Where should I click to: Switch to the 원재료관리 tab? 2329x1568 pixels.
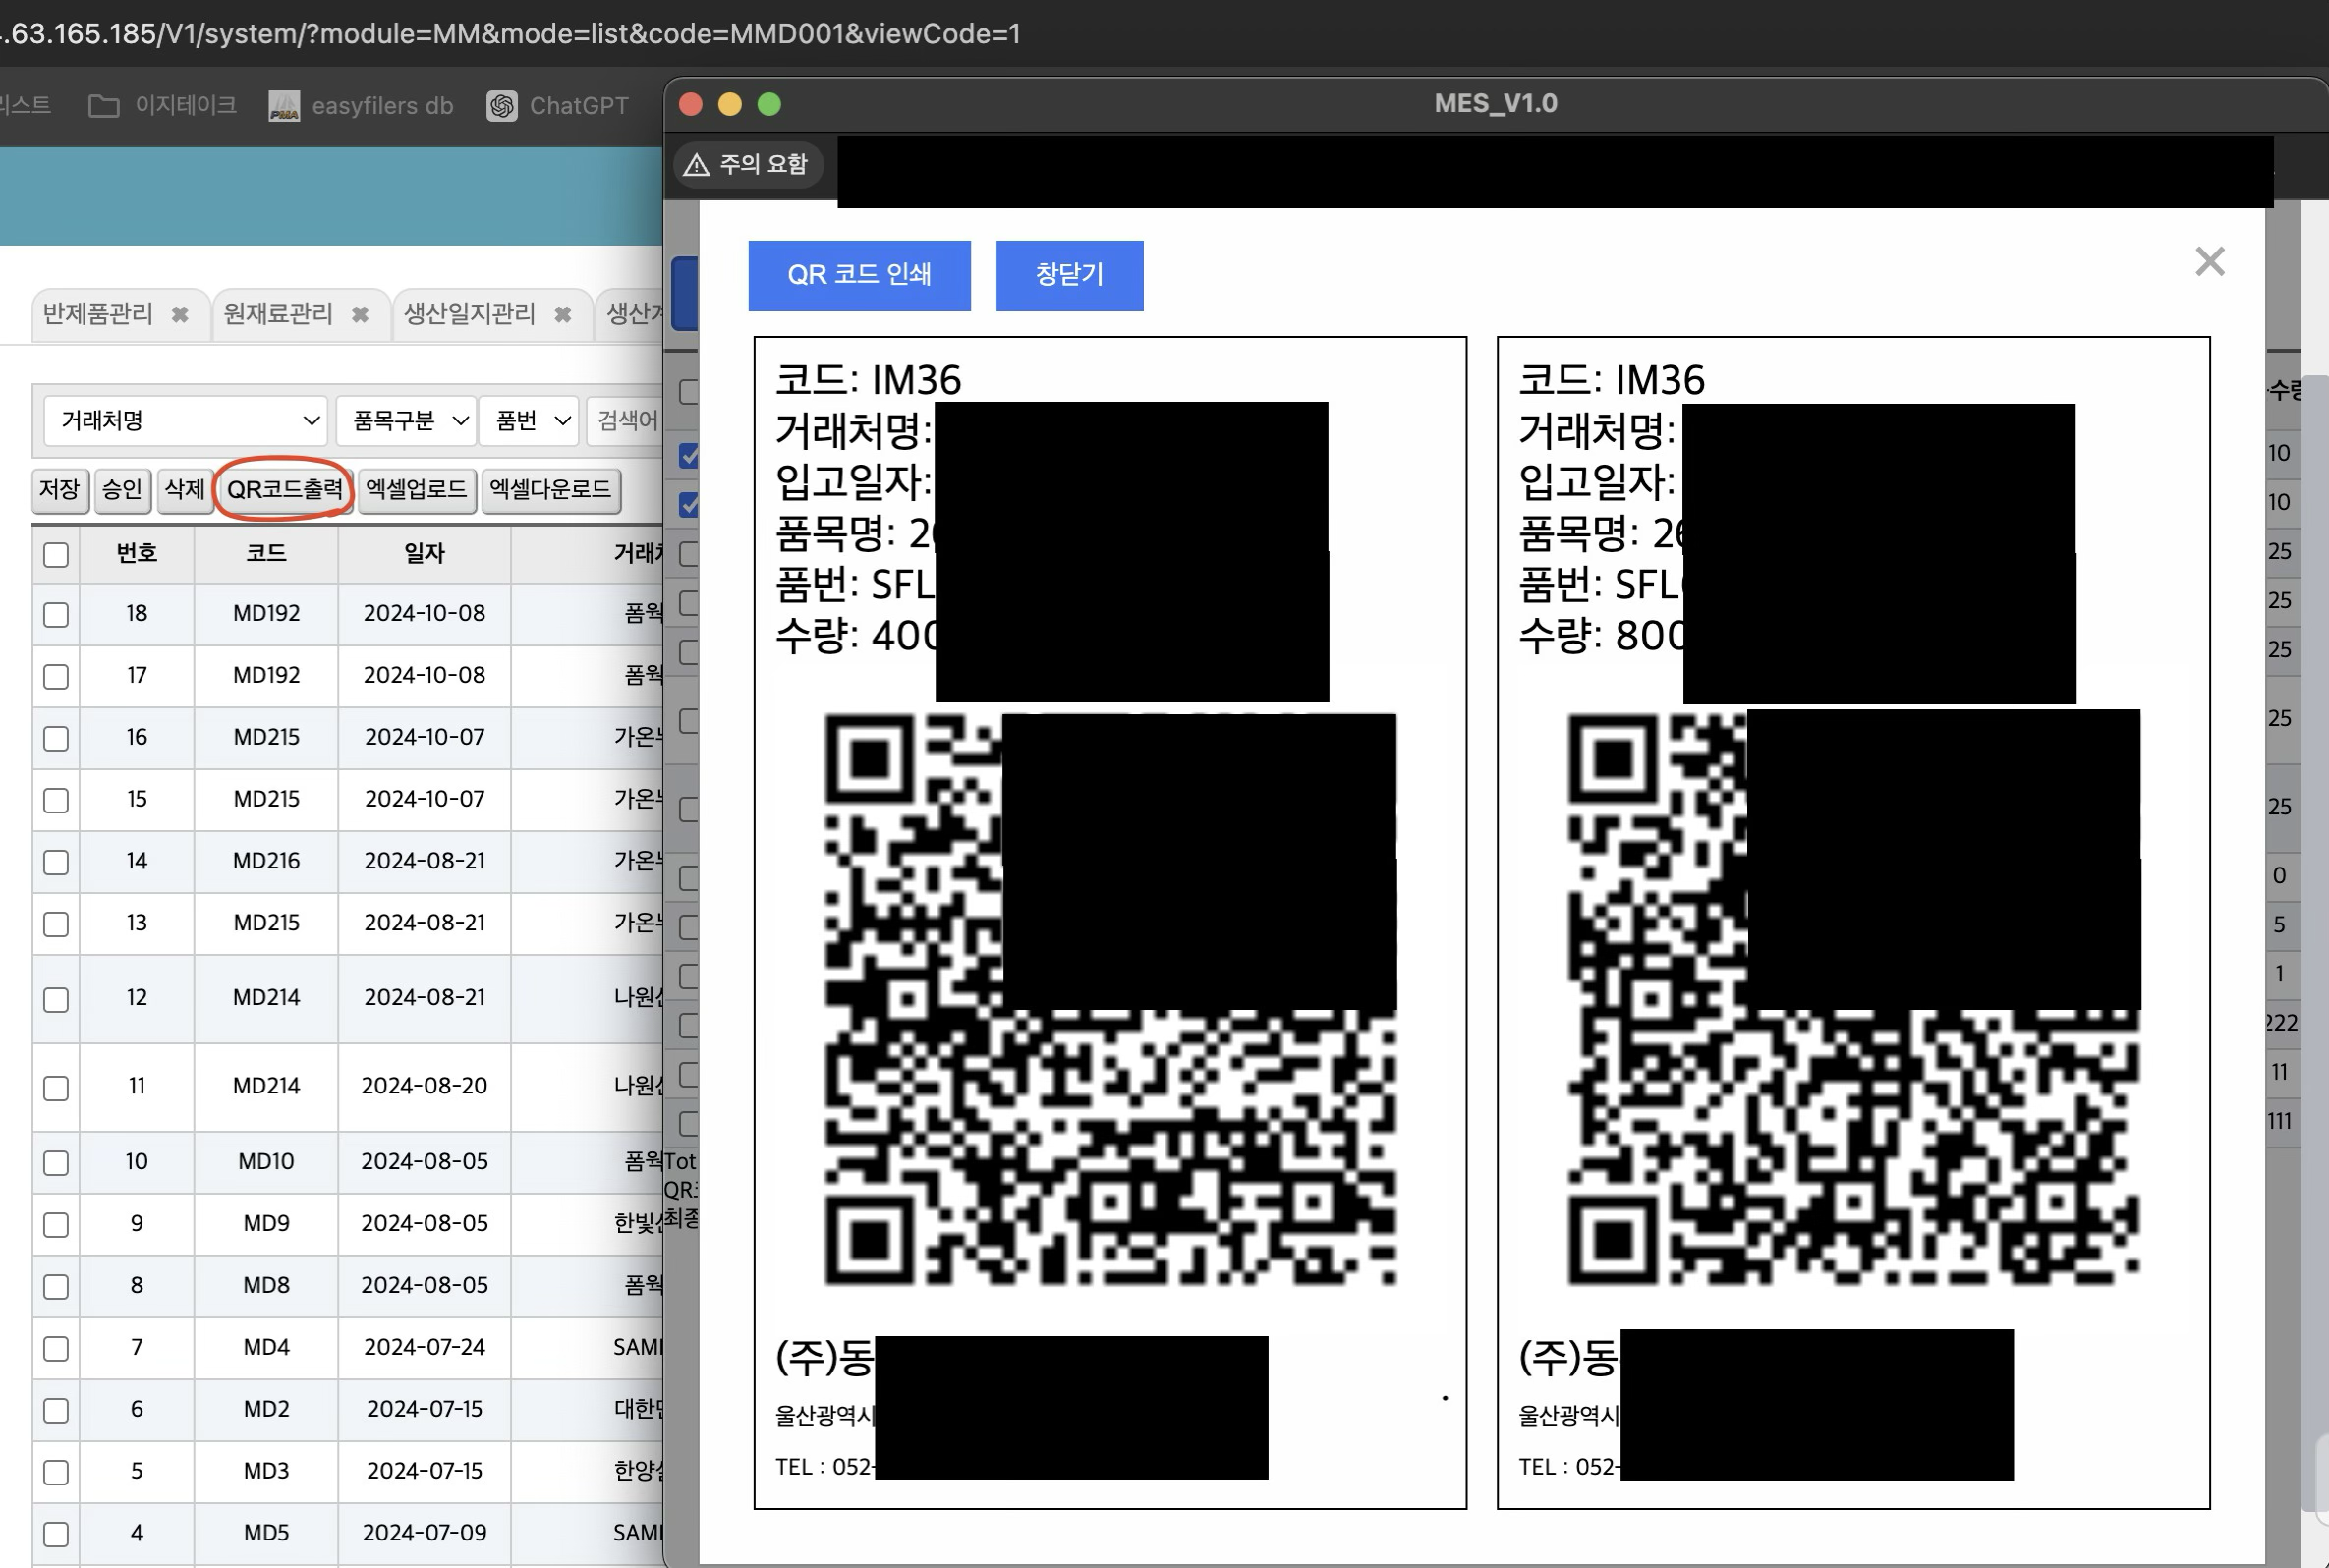278,314
